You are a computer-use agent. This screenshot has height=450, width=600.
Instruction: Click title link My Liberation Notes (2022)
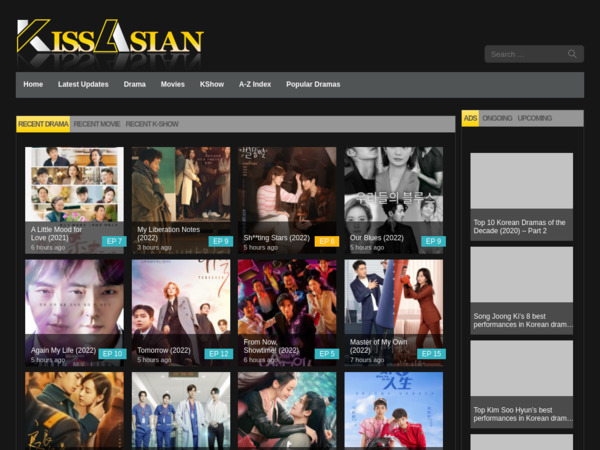(168, 233)
